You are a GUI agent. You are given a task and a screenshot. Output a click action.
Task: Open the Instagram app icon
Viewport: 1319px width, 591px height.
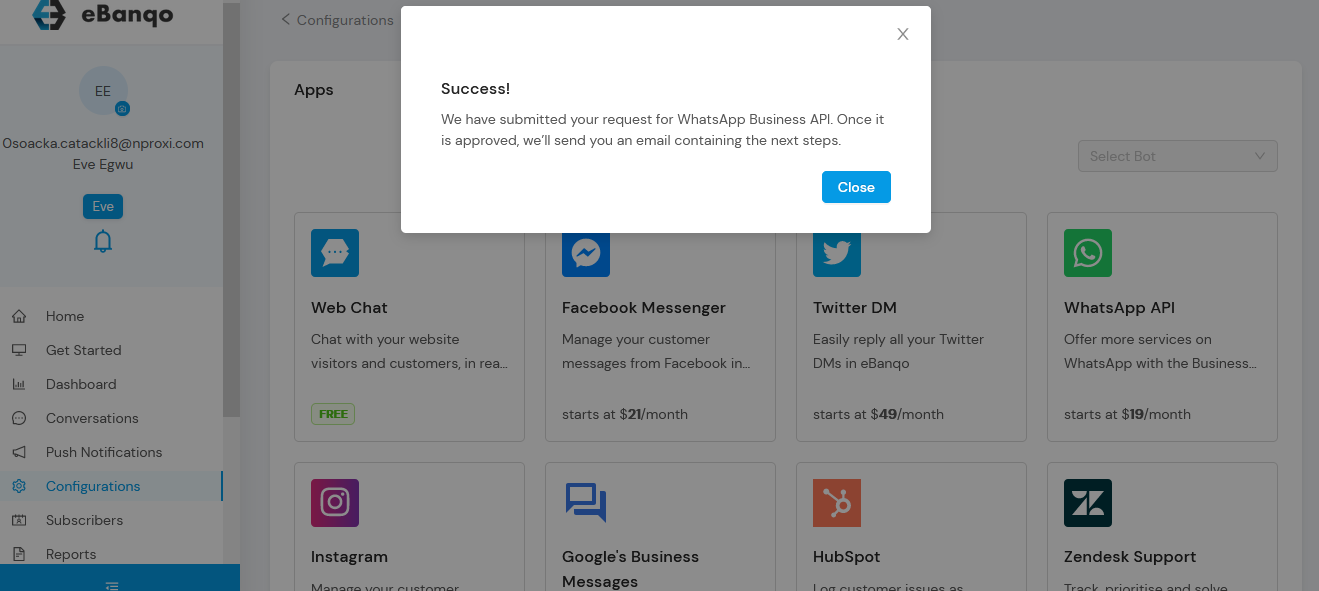pos(335,503)
